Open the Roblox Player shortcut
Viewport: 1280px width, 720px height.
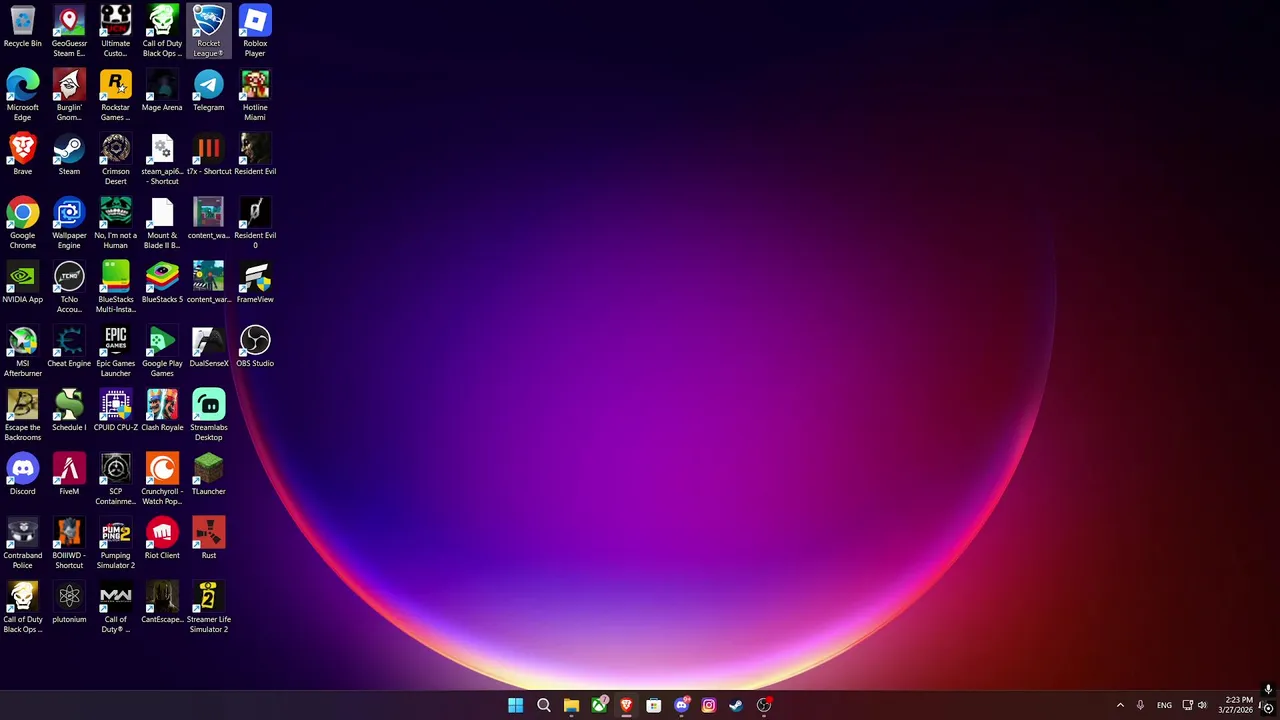point(255,30)
